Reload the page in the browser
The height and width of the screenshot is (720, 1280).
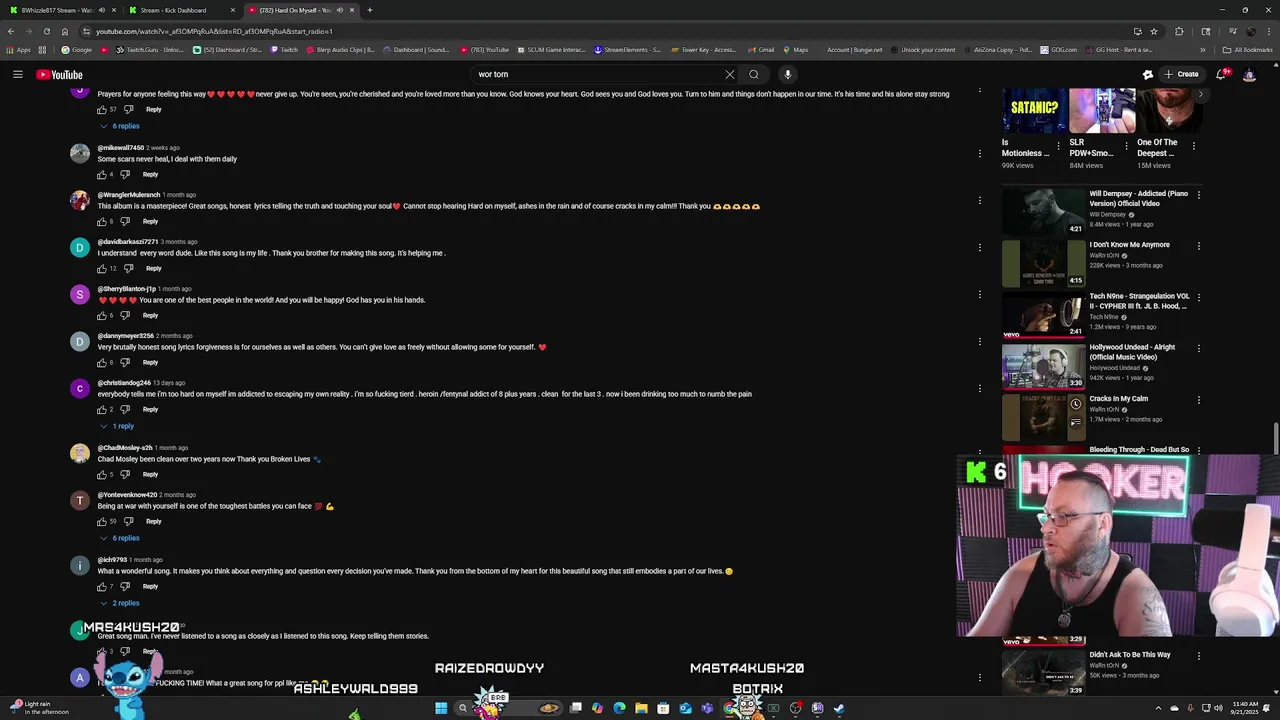pos(46,31)
